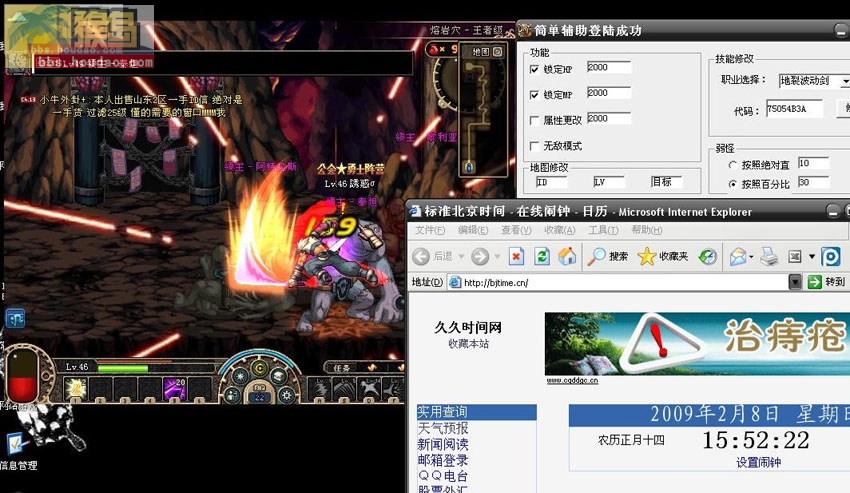Click the 治痔疮 banner advertisement
This screenshot has width=850, height=493.
coord(697,343)
